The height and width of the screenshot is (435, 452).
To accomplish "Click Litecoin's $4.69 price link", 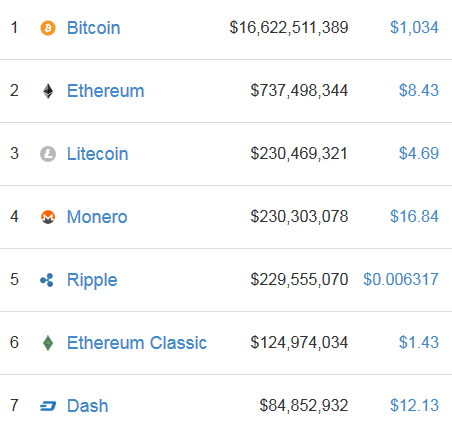I will click(x=419, y=153).
